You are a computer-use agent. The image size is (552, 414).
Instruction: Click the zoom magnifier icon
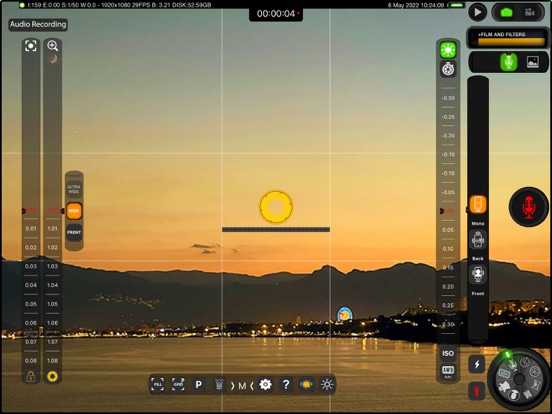[52, 46]
